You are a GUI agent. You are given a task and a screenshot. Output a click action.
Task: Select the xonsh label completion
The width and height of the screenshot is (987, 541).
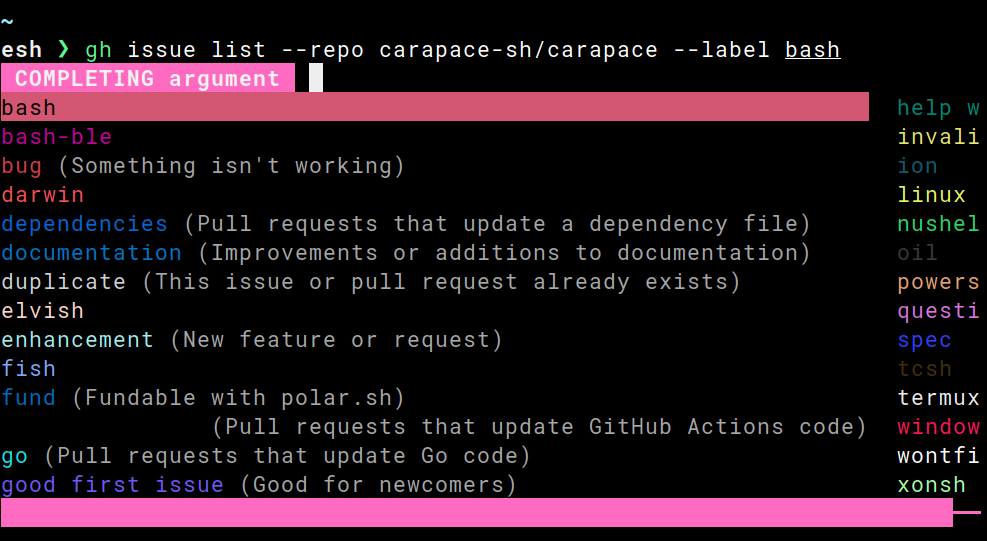[x=931, y=485]
